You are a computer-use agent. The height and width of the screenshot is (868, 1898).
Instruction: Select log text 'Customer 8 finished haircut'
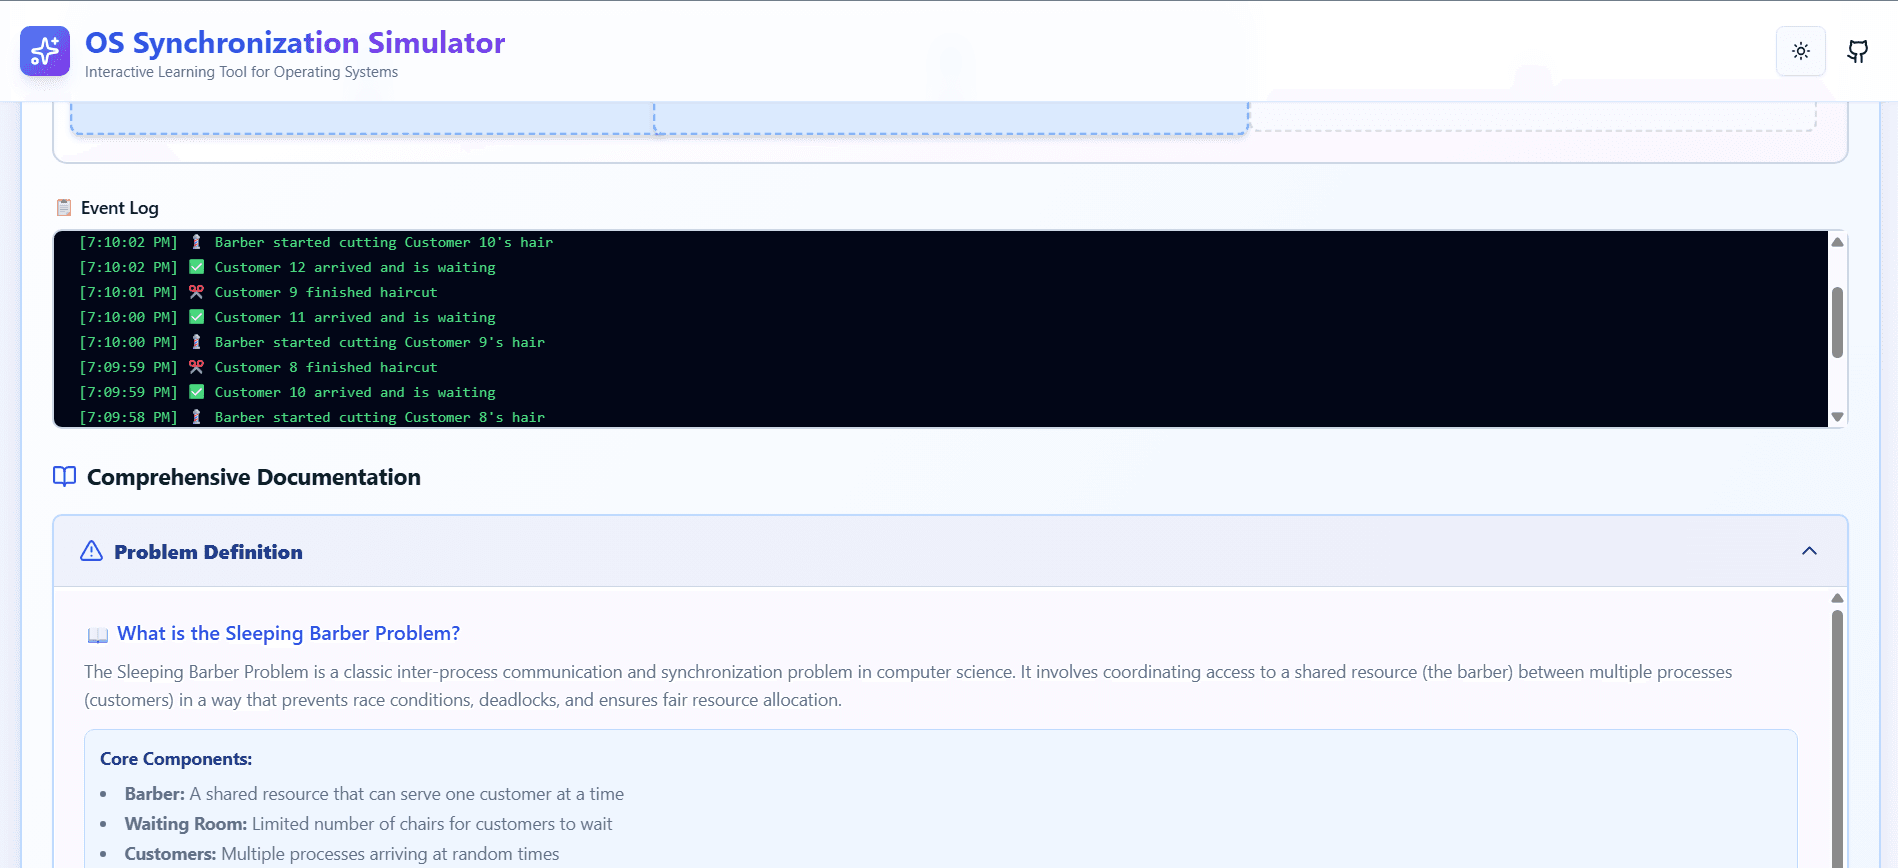[x=326, y=367]
